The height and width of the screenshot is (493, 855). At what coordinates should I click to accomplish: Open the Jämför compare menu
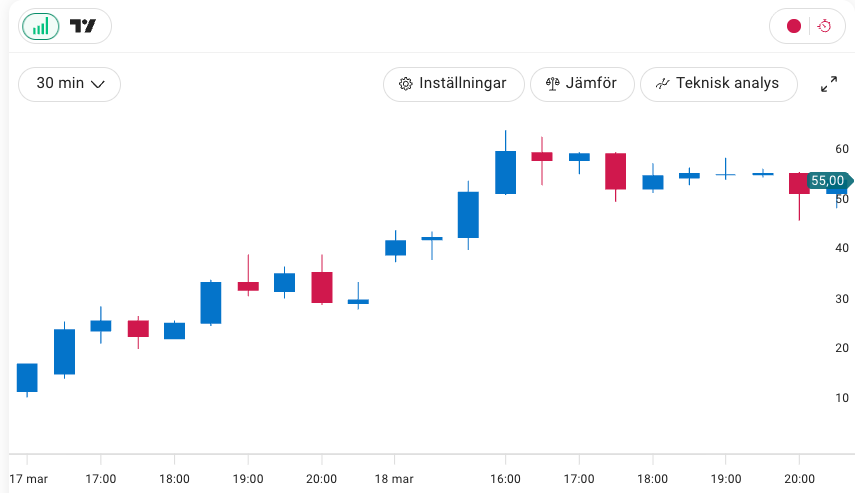point(582,84)
